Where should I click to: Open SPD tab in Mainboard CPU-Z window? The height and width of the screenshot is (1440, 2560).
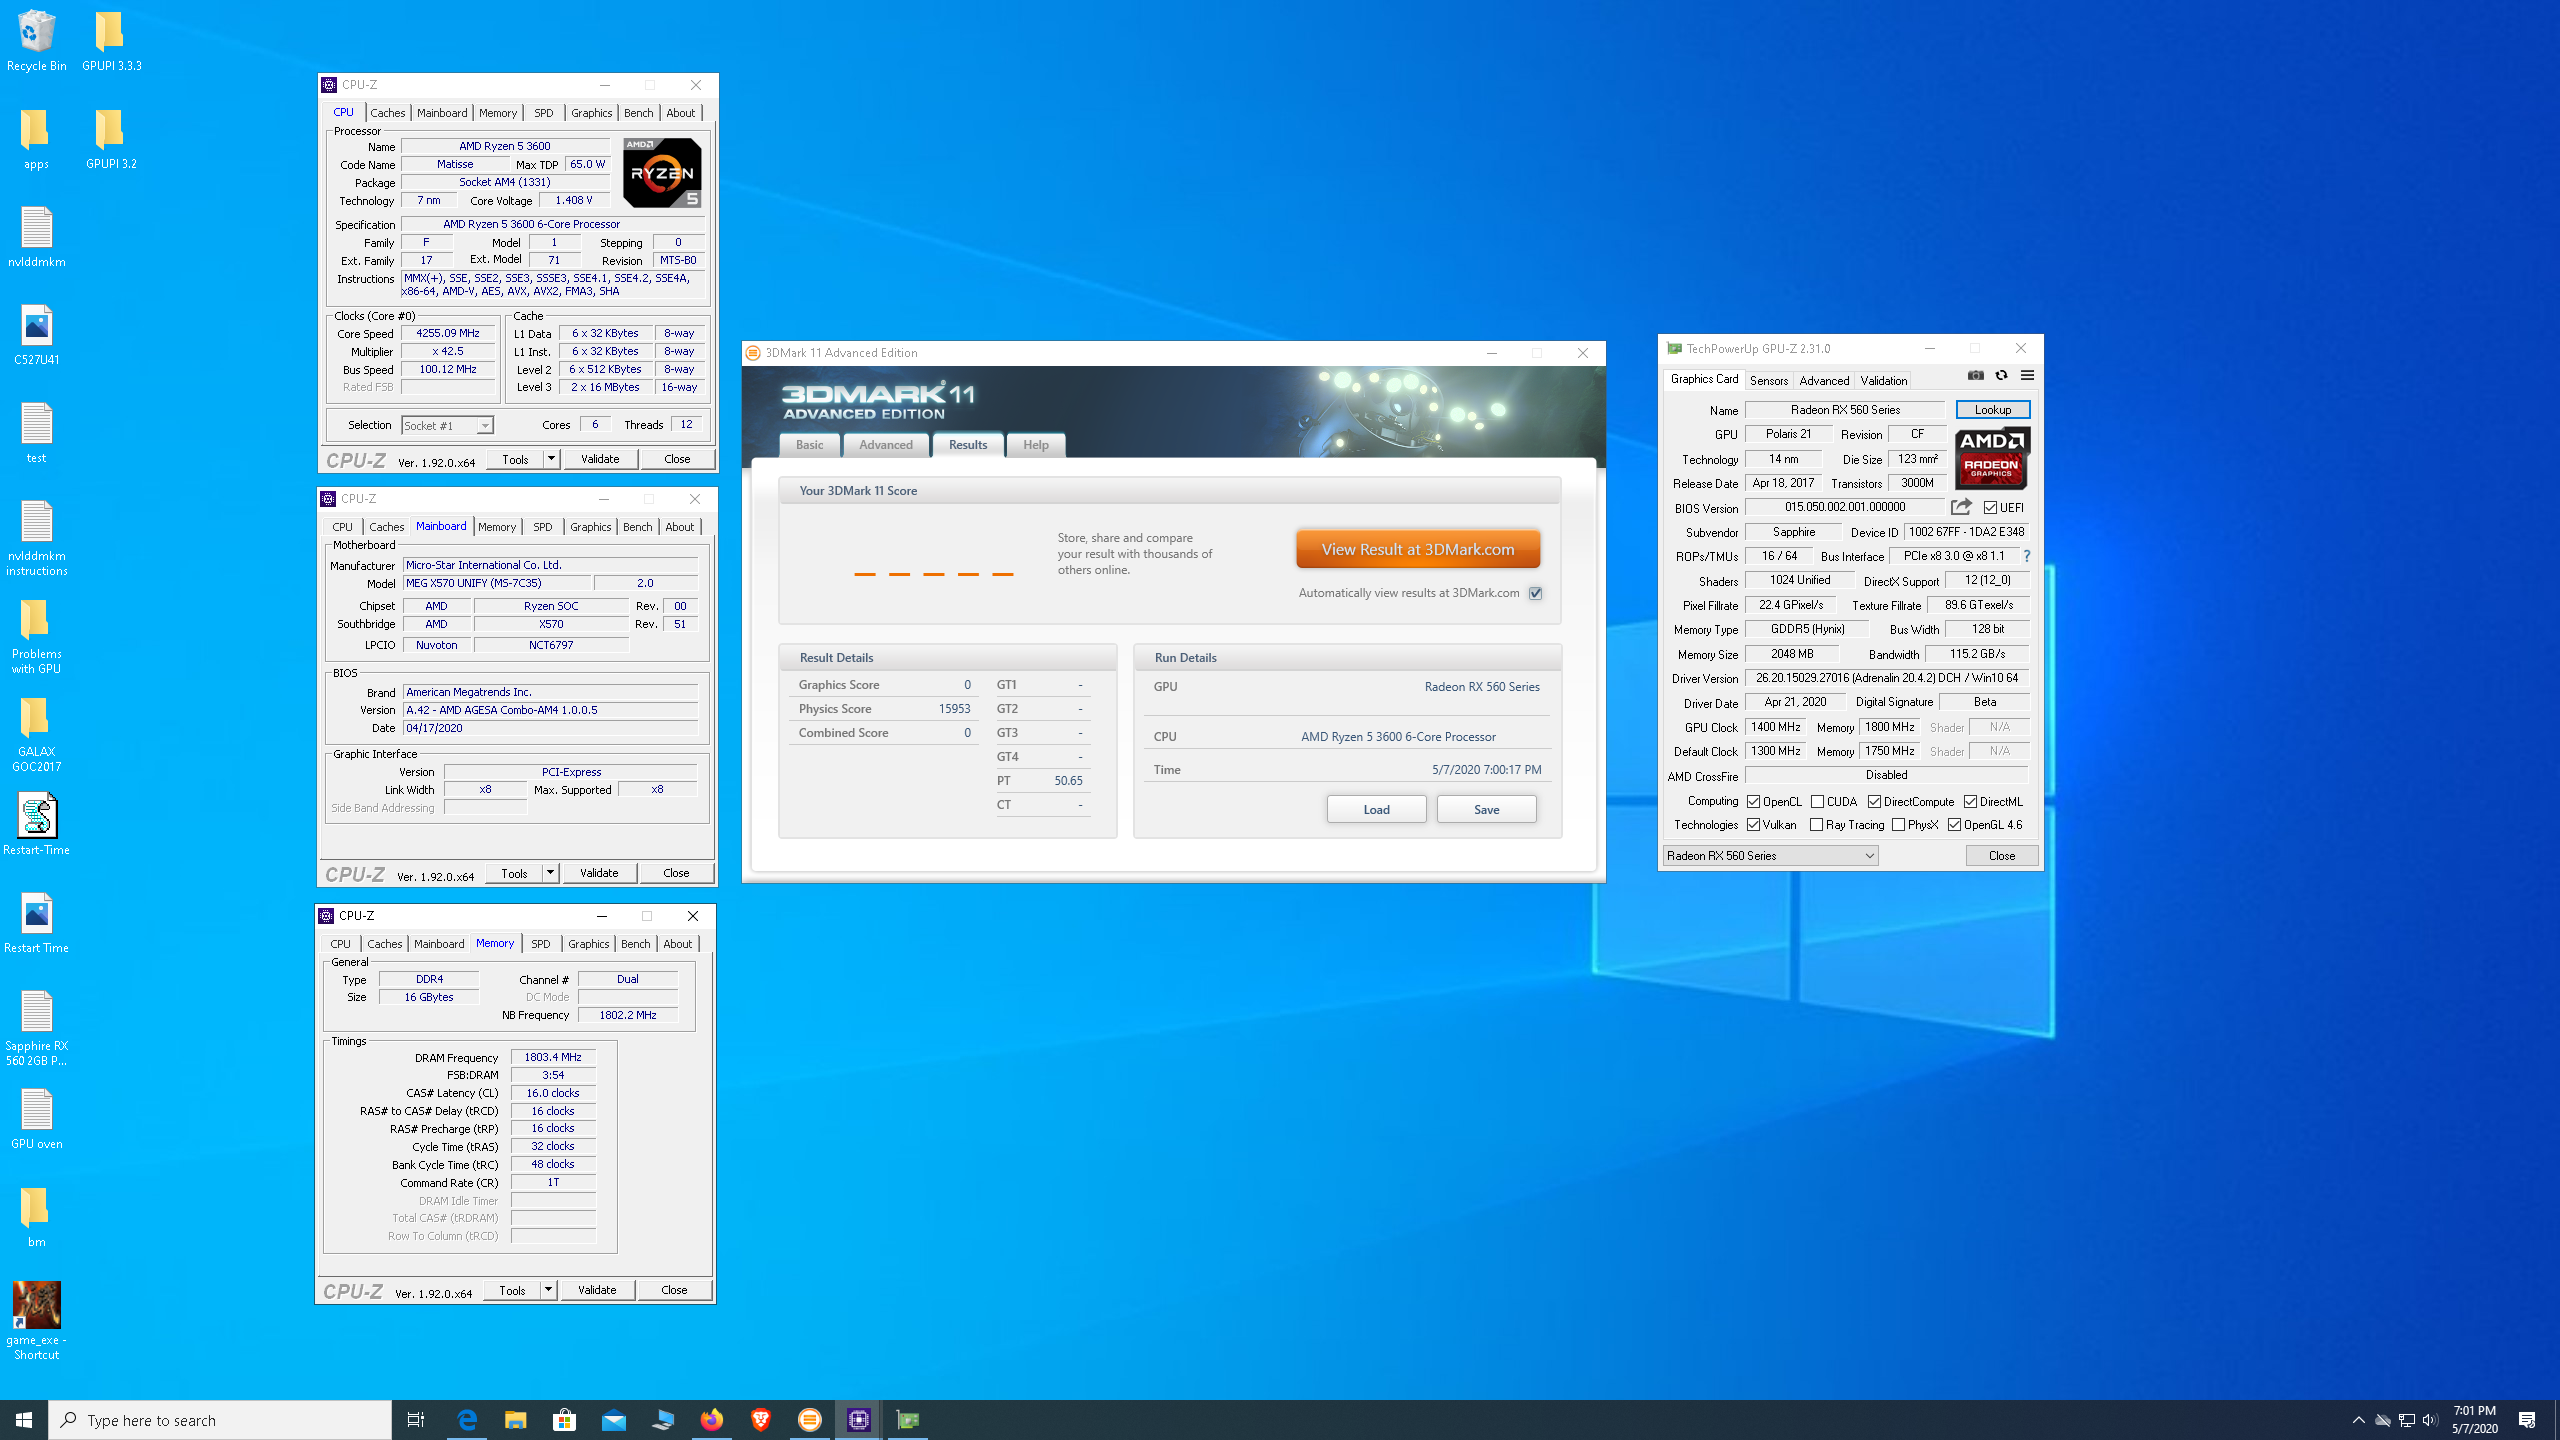542,527
